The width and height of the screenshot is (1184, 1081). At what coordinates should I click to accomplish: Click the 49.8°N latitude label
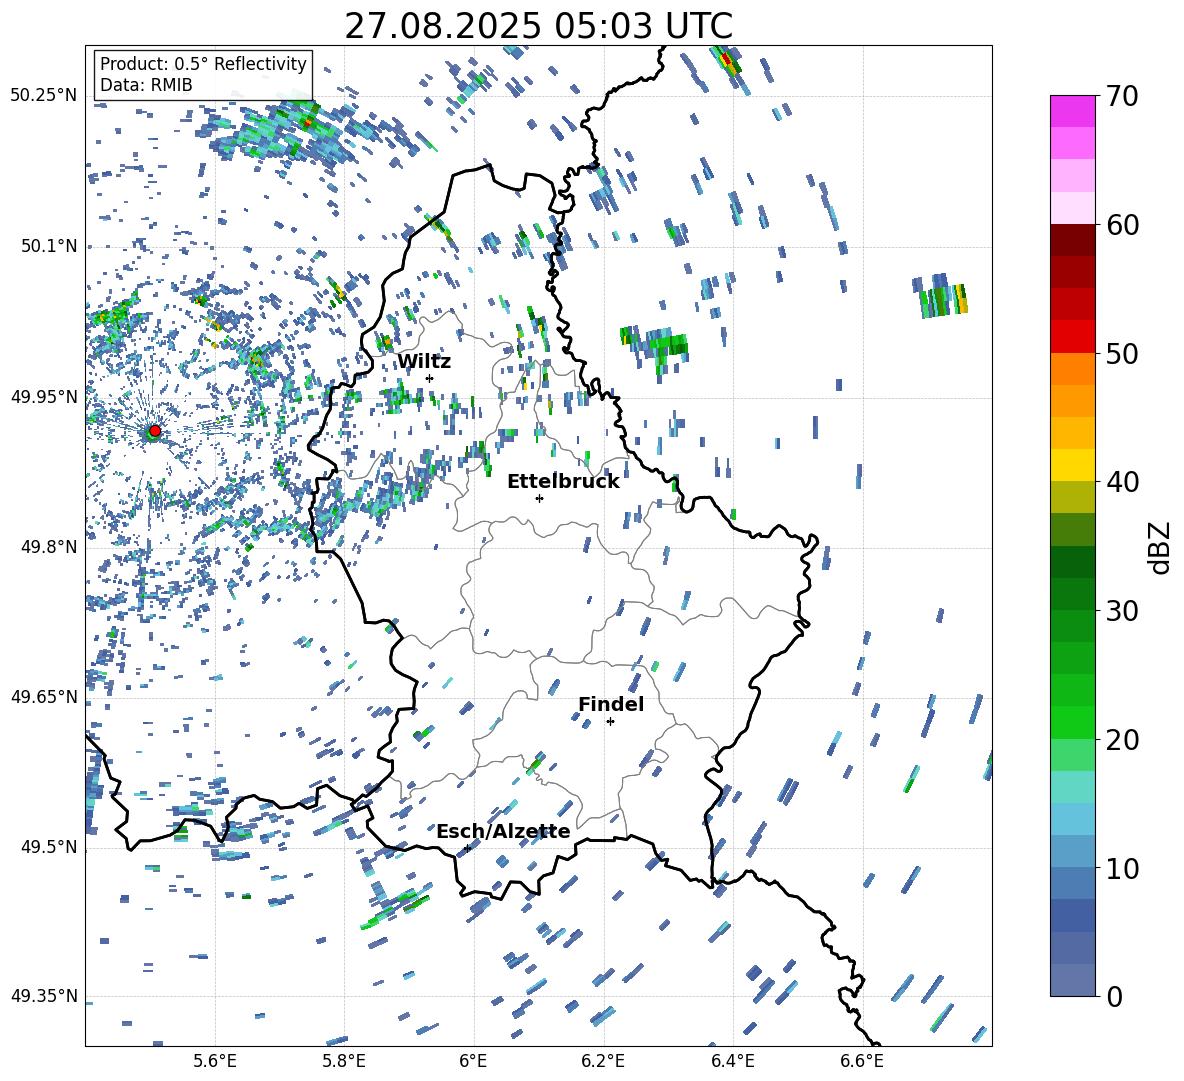point(48,547)
